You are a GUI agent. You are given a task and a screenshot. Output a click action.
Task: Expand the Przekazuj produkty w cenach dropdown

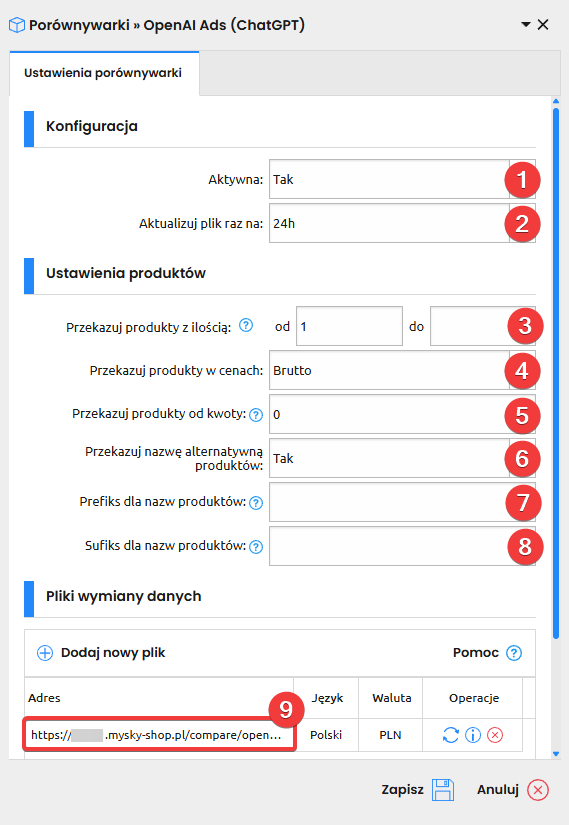pyautogui.click(x=402, y=370)
